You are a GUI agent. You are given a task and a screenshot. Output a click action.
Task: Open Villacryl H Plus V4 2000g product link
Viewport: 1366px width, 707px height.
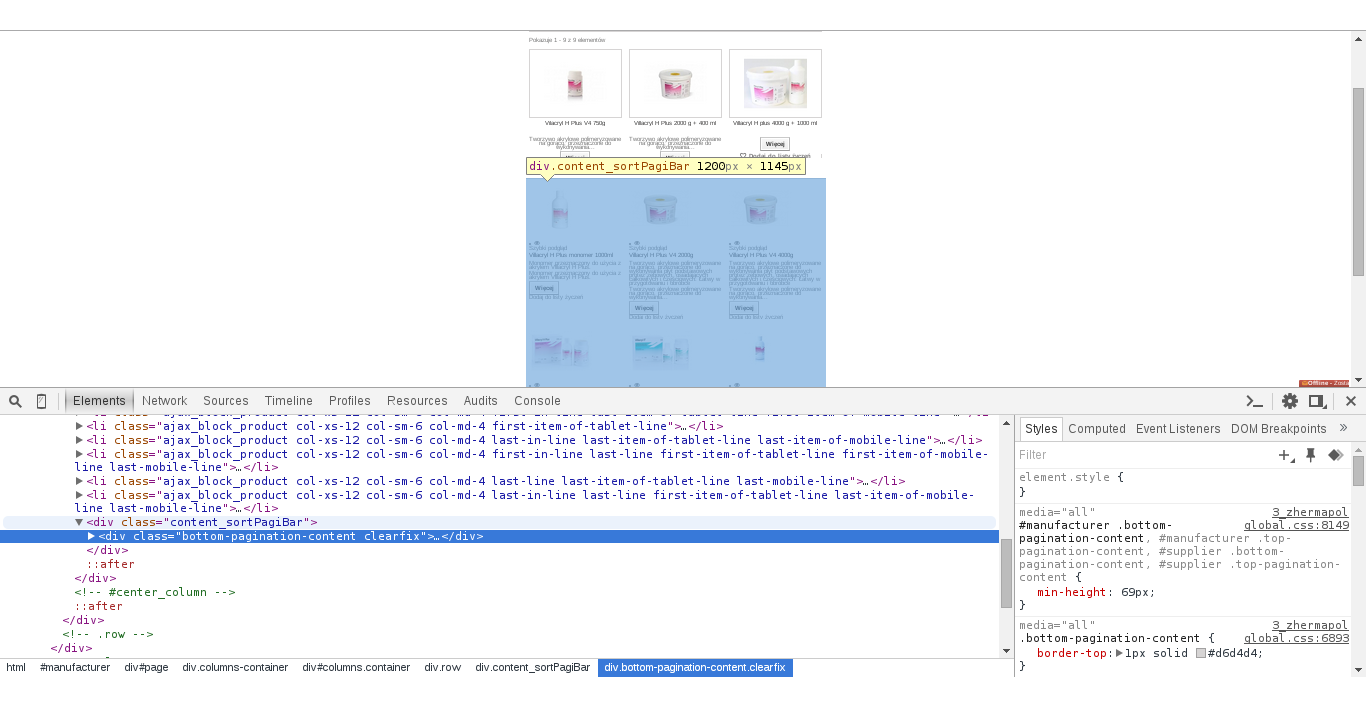click(661, 255)
